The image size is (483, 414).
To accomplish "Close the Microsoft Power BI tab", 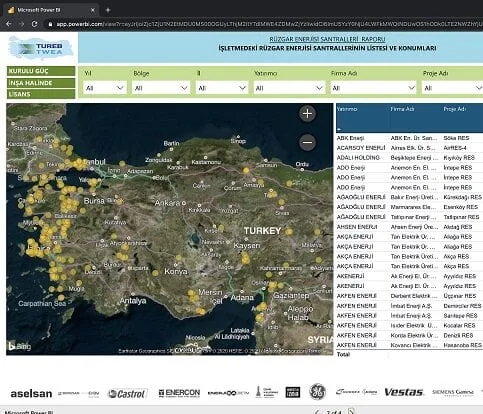I will coord(93,10).
